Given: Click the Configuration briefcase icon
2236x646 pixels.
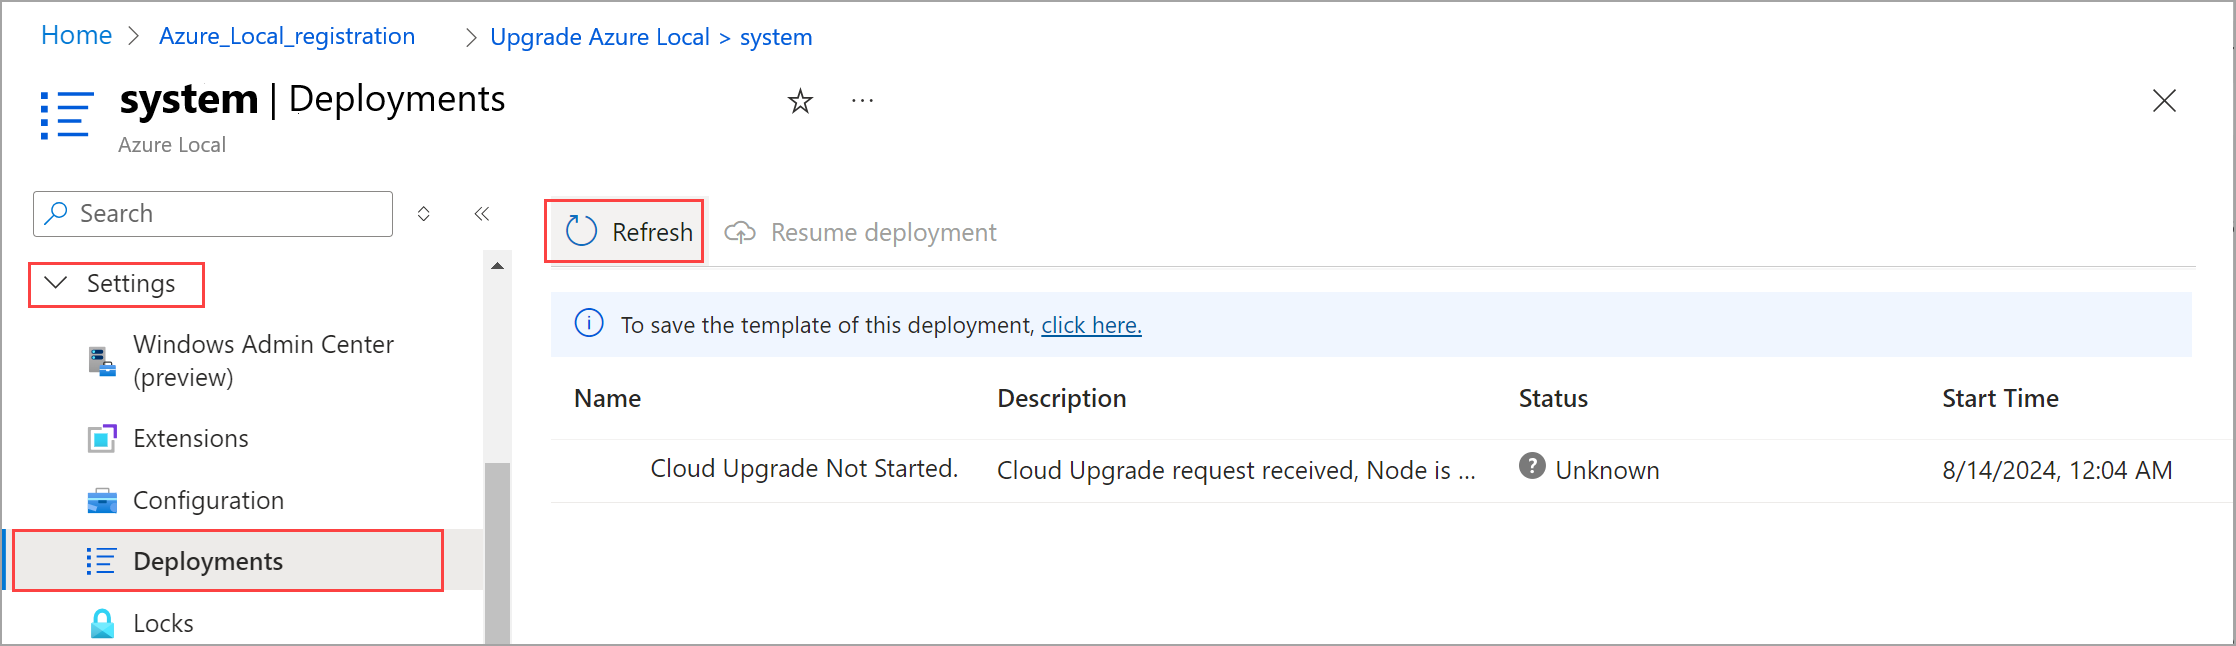Looking at the screenshot, I should 102,500.
